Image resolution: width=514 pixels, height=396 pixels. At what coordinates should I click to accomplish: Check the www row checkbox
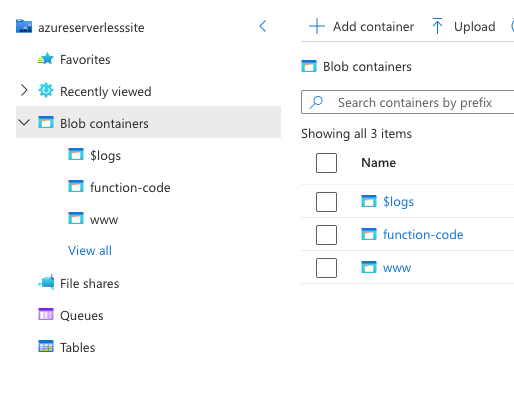[x=326, y=268]
